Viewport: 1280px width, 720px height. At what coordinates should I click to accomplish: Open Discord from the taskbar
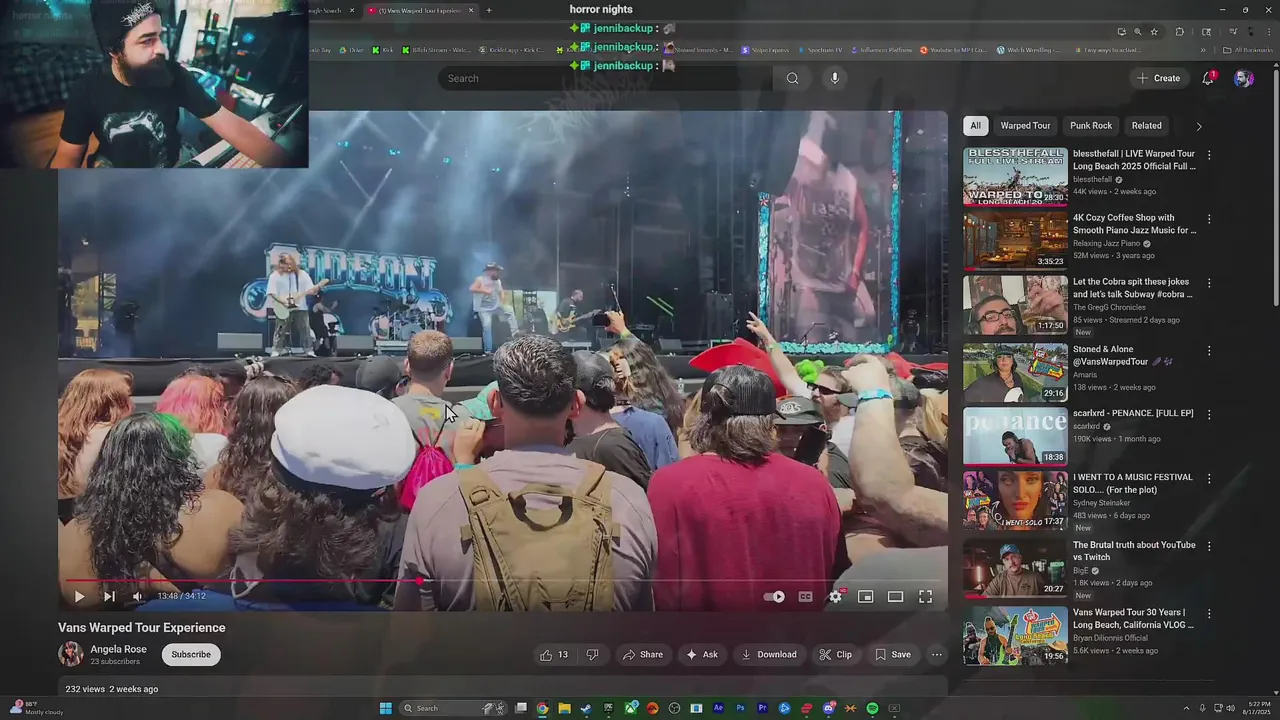pyautogui.click(x=828, y=708)
